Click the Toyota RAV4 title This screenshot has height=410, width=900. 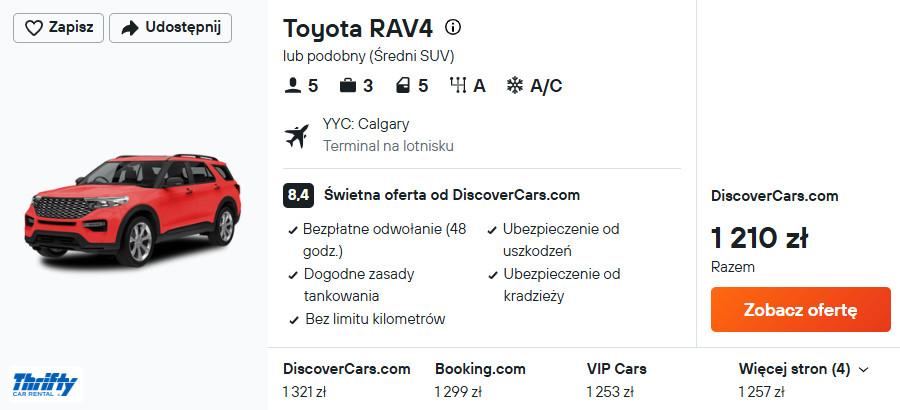[358, 27]
